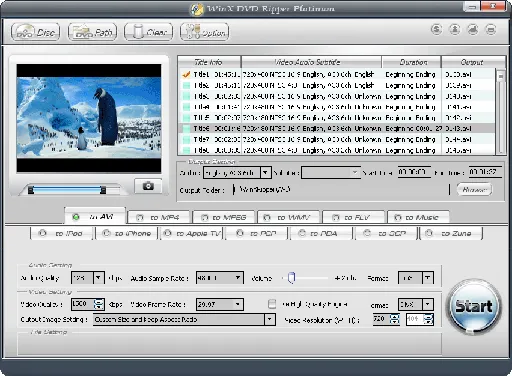Screen dimensions: 512x376
Task: Choose the 'to Zune' radio option
Action: pyautogui.click(x=451, y=233)
